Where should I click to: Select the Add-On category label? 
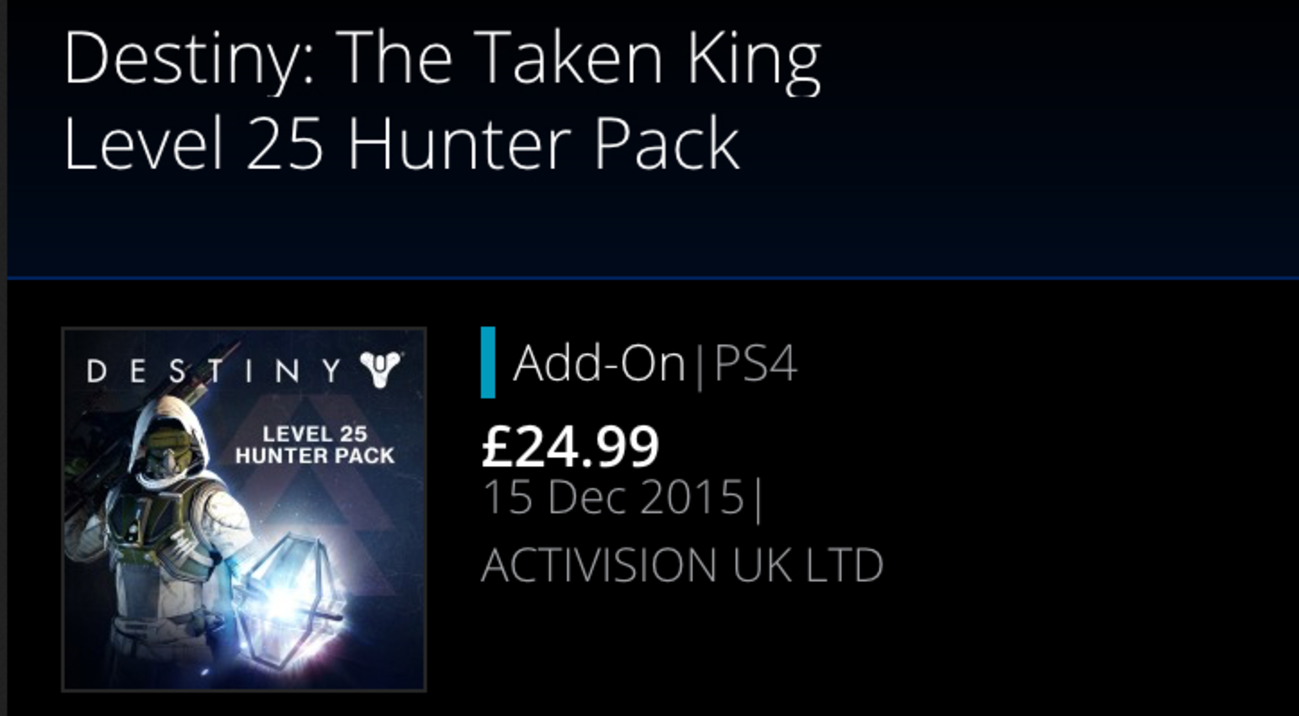598,364
